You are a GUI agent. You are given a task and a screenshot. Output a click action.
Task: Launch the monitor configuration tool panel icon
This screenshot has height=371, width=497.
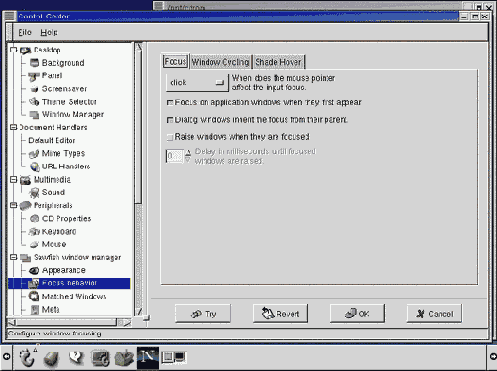point(101,358)
